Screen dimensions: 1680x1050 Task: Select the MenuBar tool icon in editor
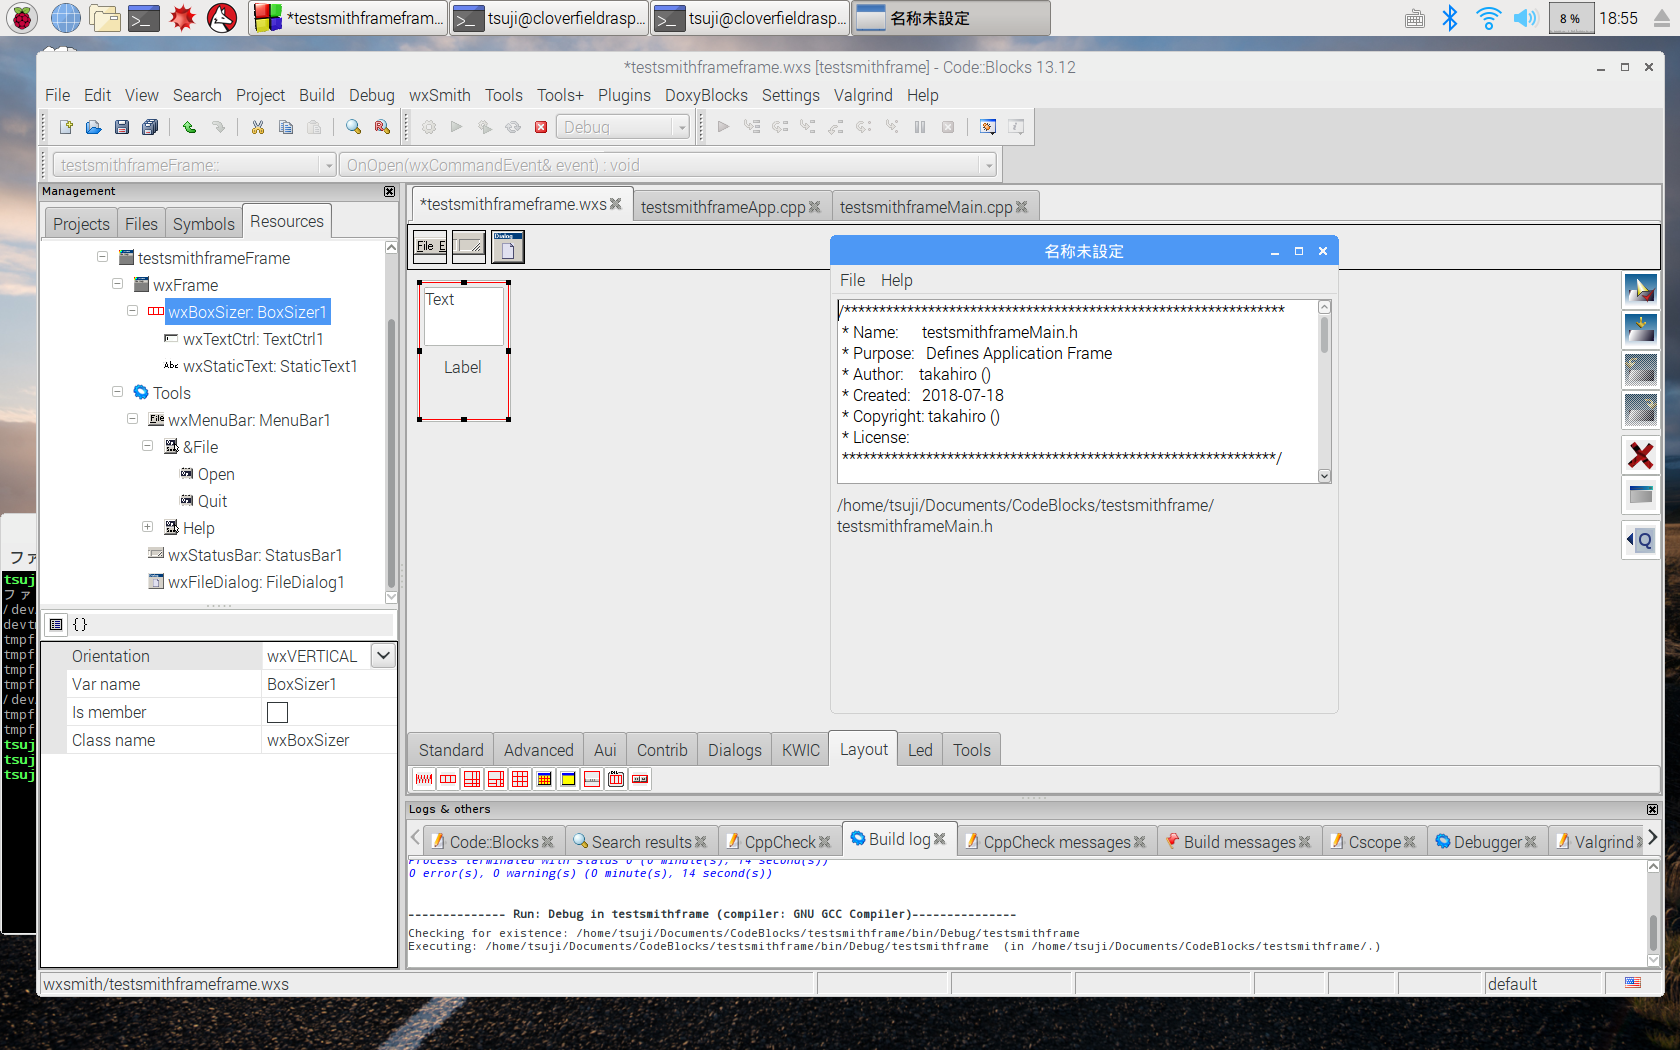tap(431, 246)
